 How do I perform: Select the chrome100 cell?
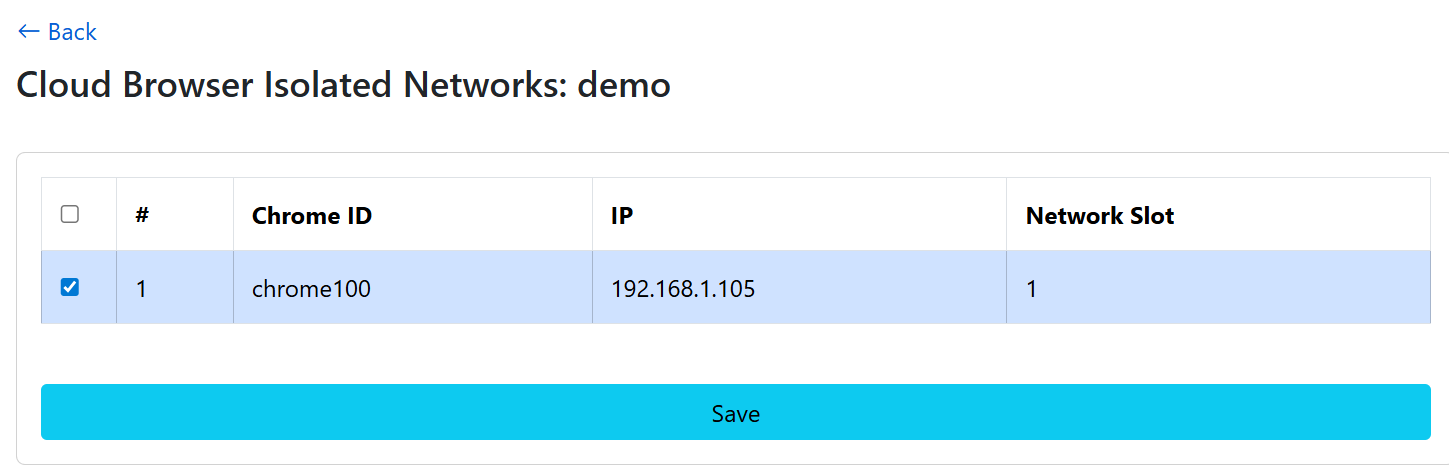pos(413,288)
